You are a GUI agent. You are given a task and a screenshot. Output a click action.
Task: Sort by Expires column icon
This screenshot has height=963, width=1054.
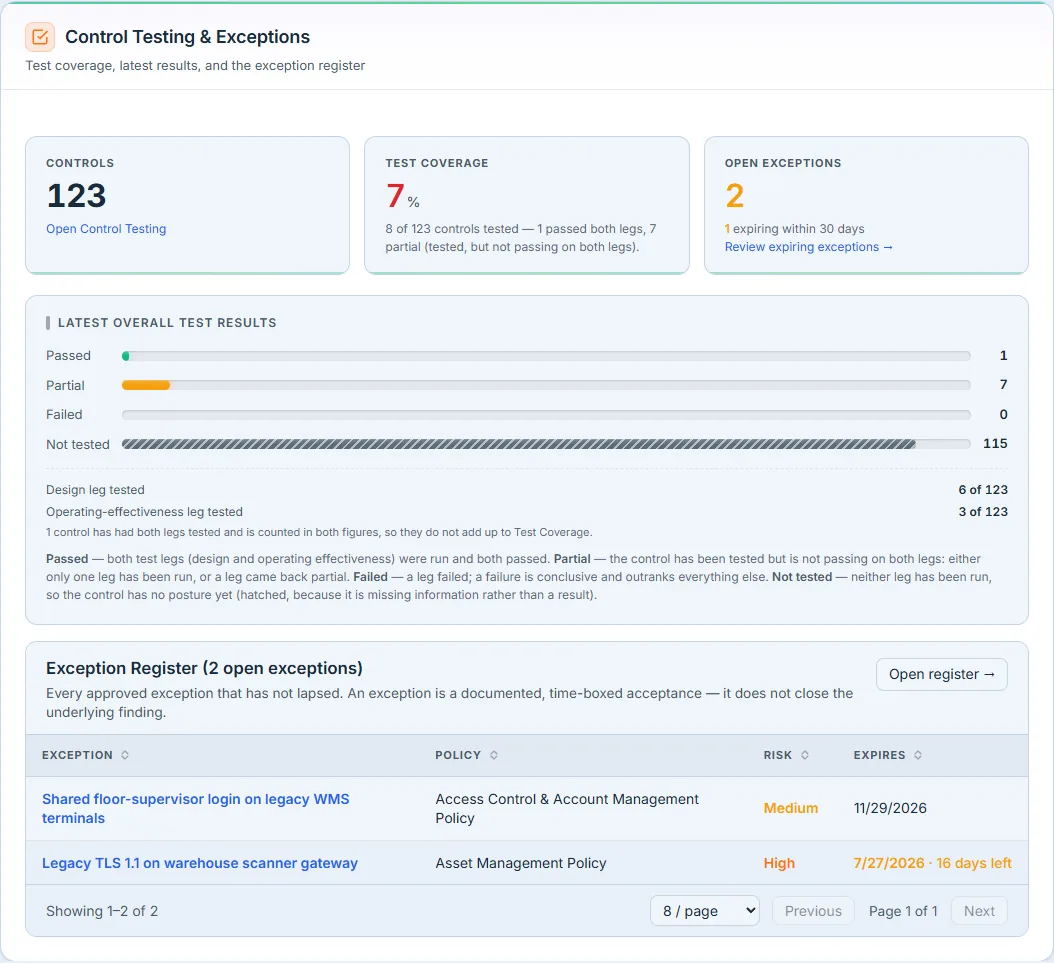[x=918, y=755]
